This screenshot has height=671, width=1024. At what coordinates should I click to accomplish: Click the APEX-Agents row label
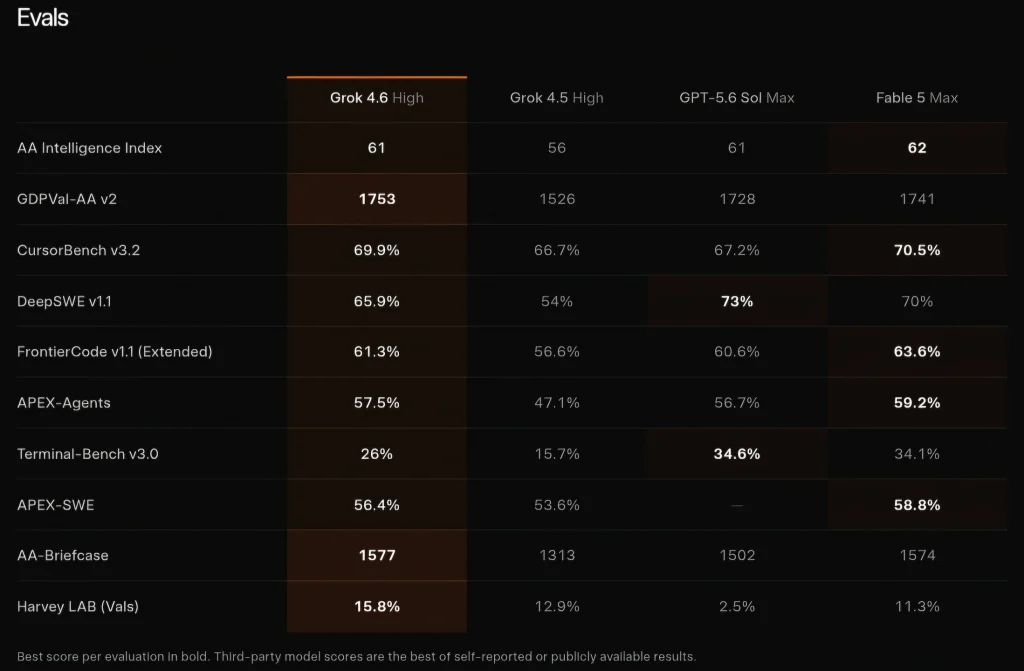pyautogui.click(x=63, y=403)
